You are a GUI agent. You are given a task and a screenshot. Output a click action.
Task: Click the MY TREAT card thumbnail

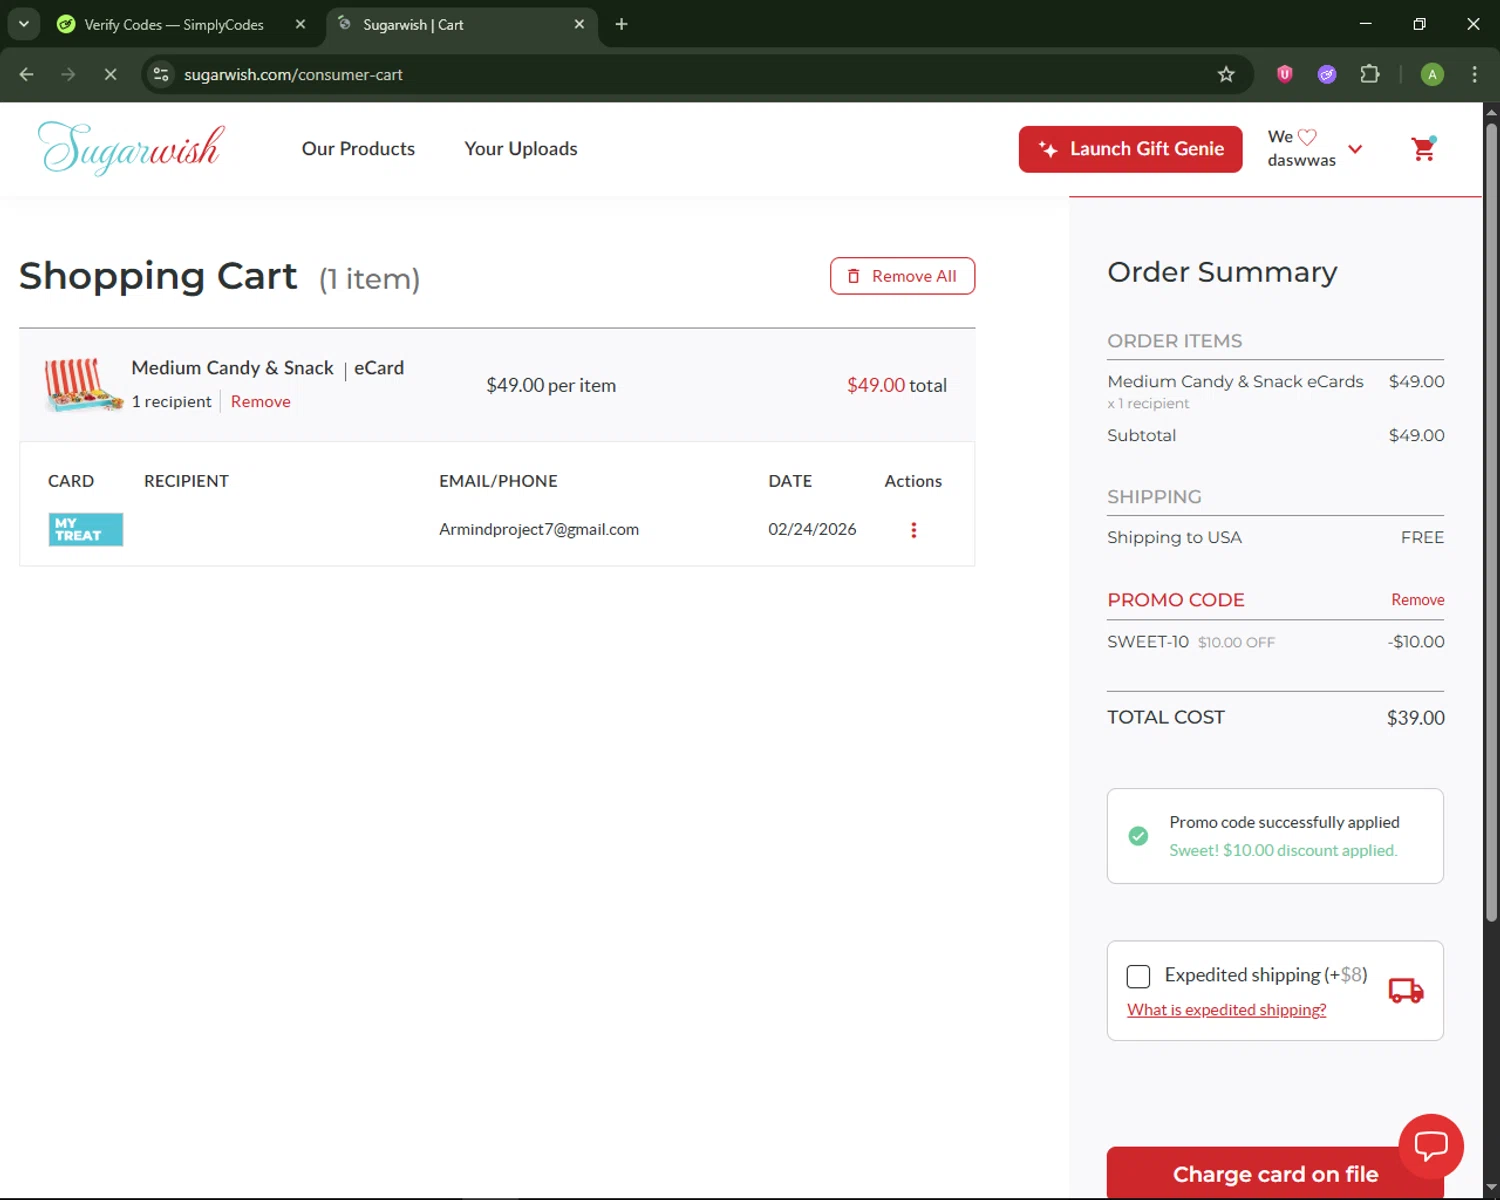(x=86, y=529)
